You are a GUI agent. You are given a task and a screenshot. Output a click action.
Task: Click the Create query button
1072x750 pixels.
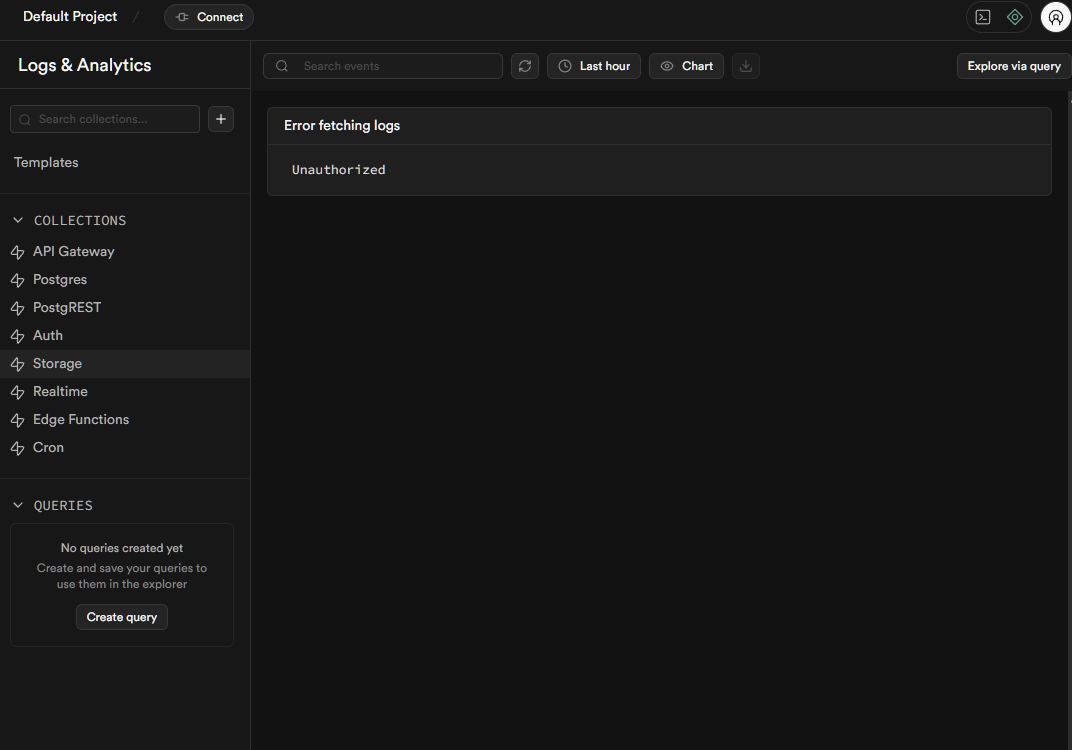[x=122, y=617]
